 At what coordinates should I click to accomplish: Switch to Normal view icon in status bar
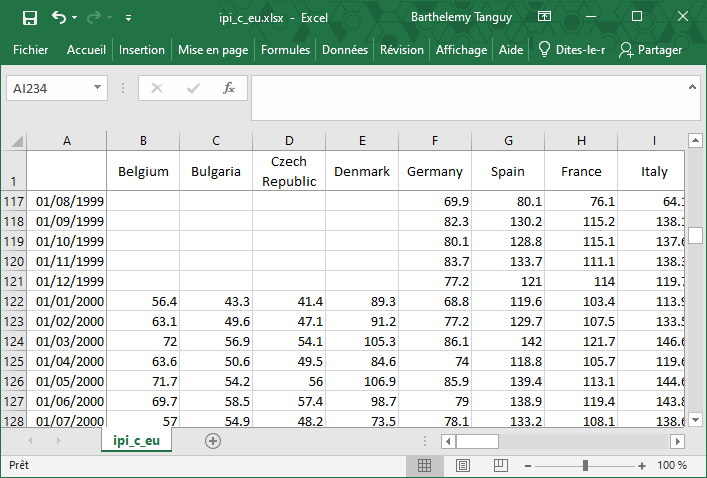tap(424, 465)
